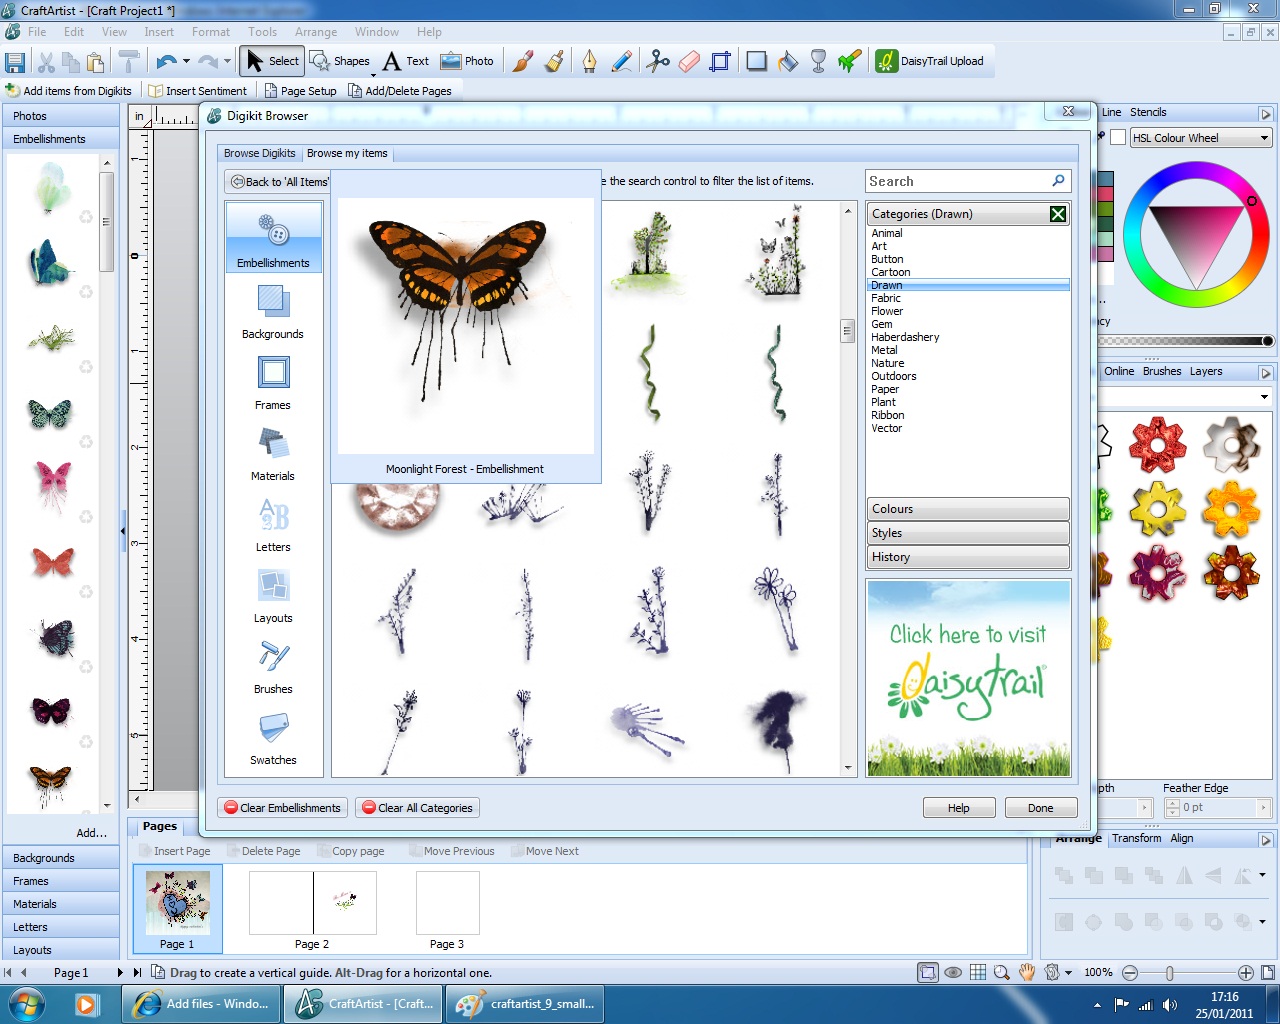The width and height of the screenshot is (1280, 1024).
Task: Select the Pencil tool
Action: [x=622, y=61]
